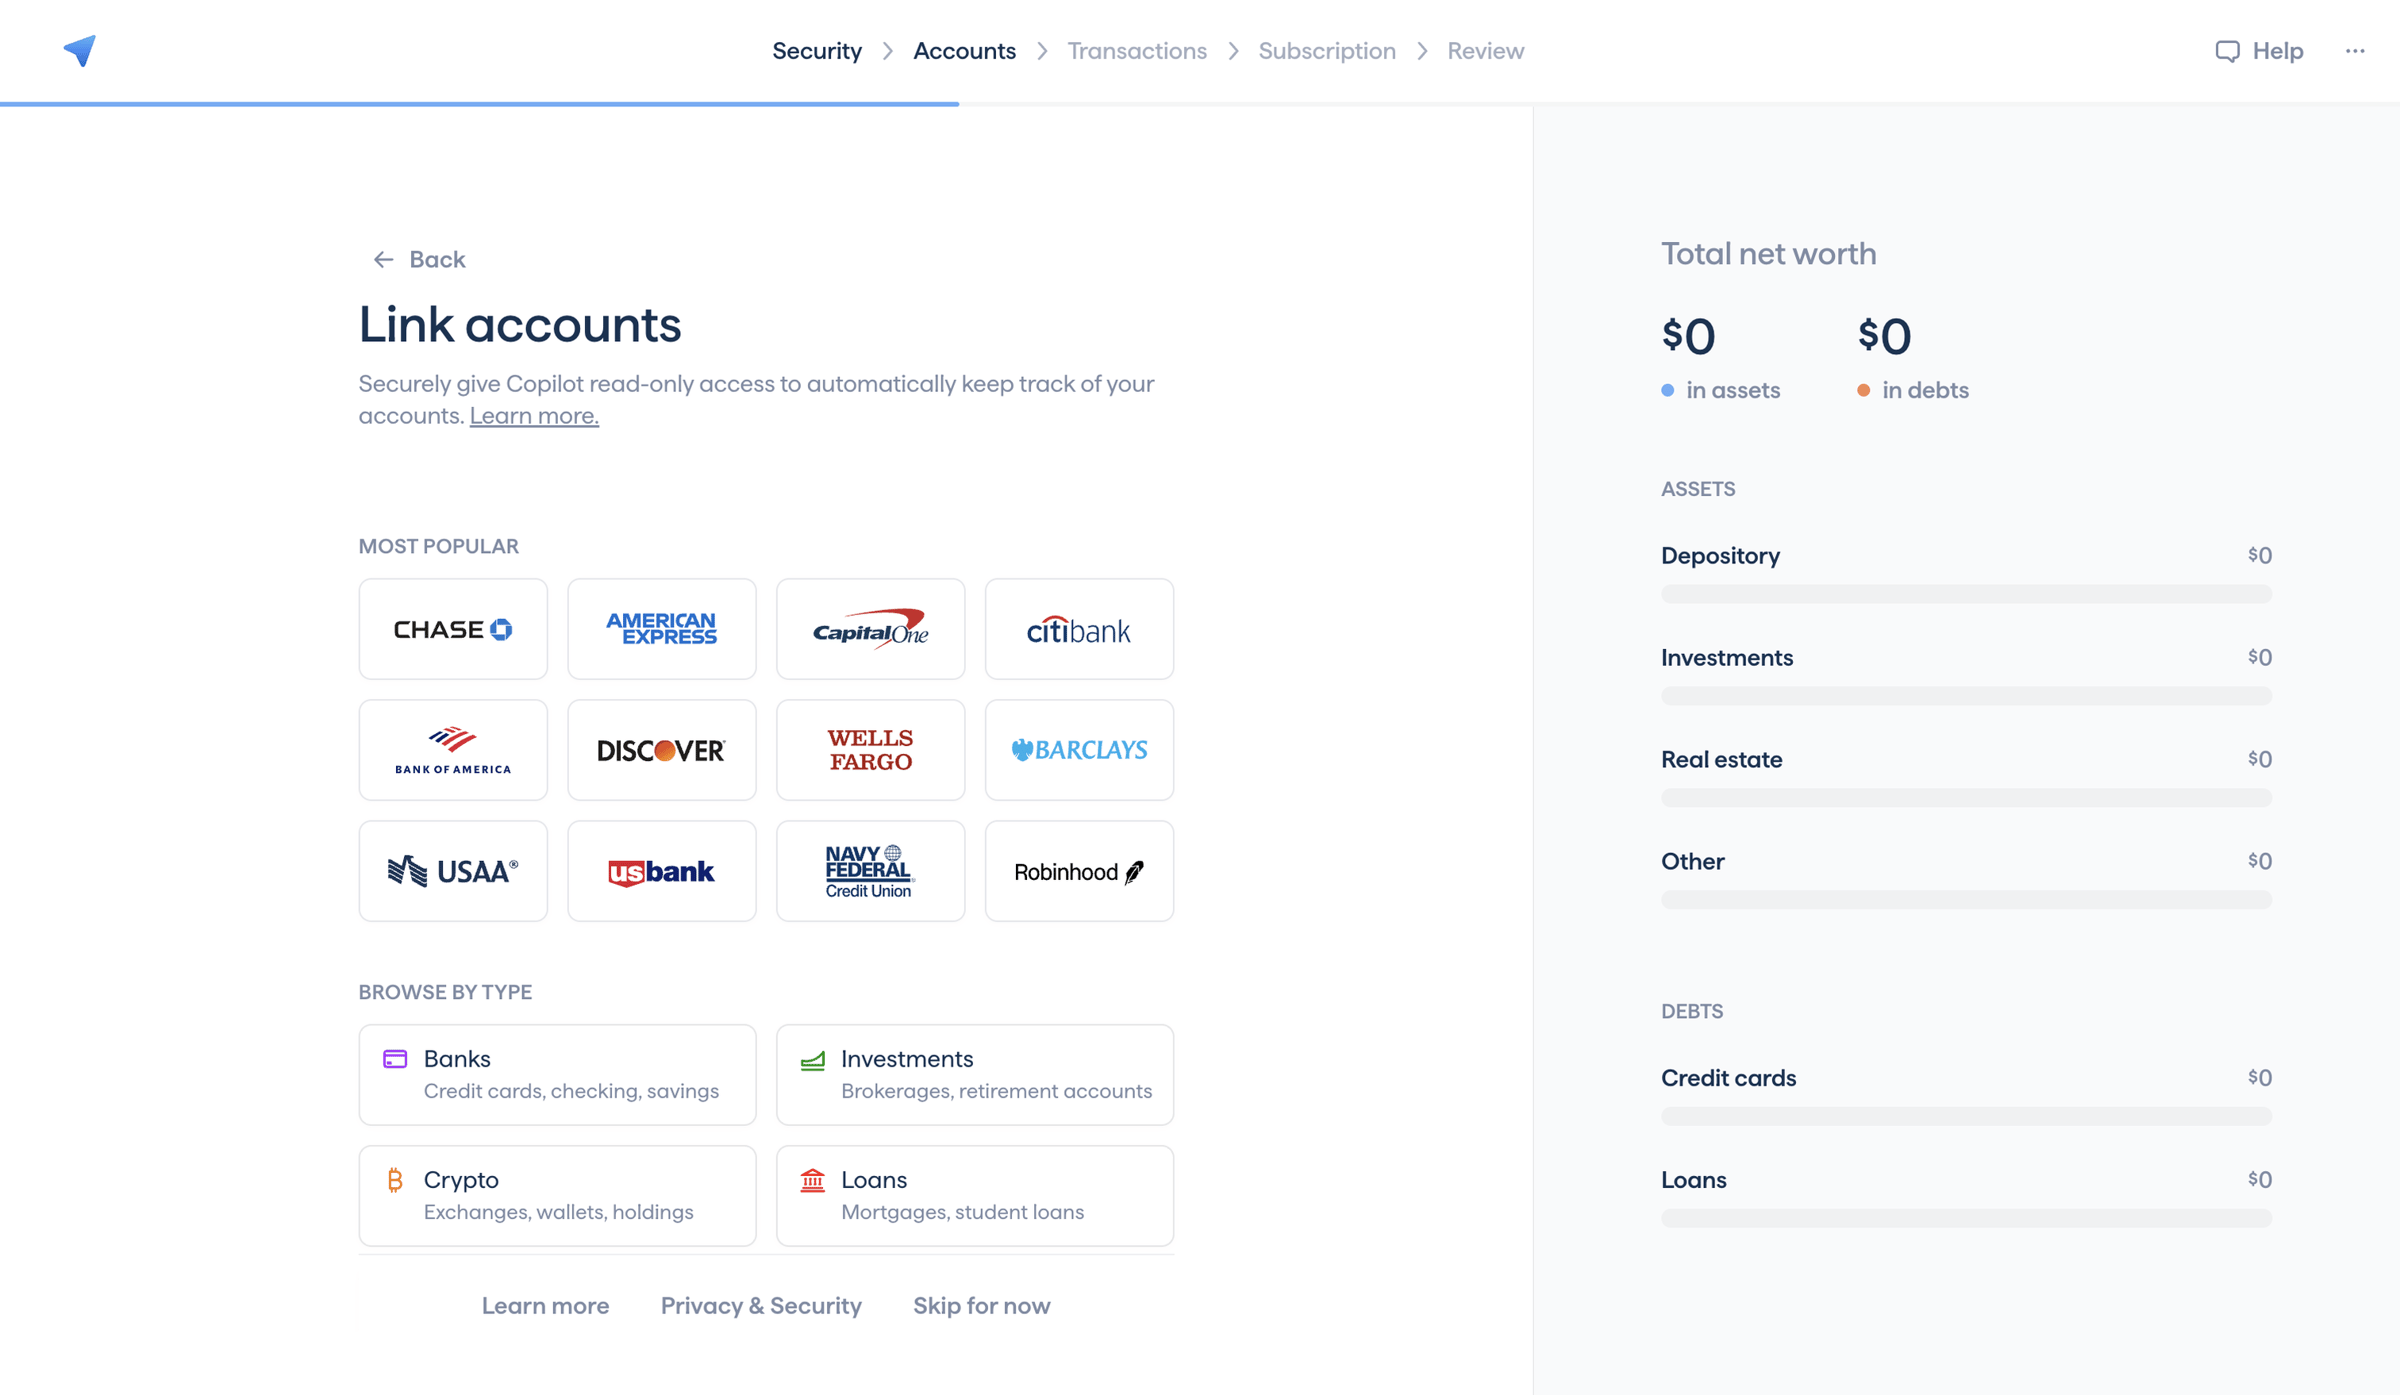Select the Wells Fargo logo tile
2400x1395 pixels.
(871, 750)
